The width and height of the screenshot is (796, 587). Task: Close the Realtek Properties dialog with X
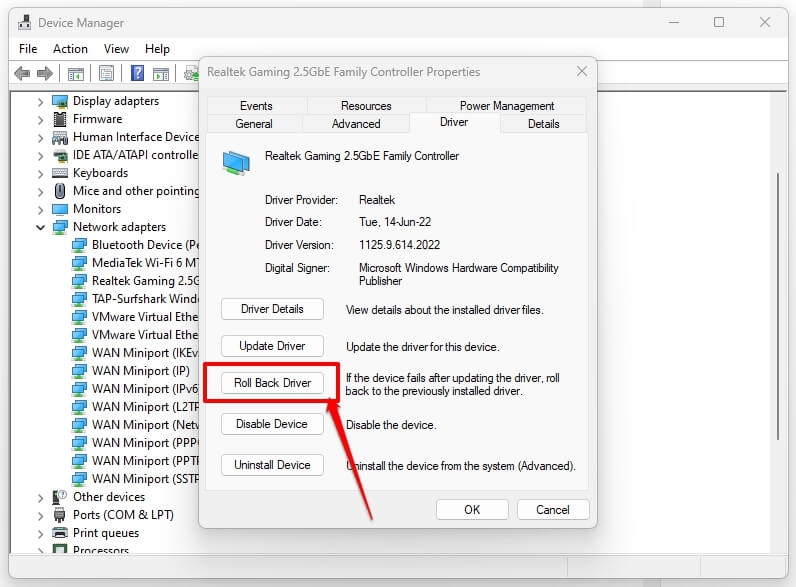tap(582, 71)
